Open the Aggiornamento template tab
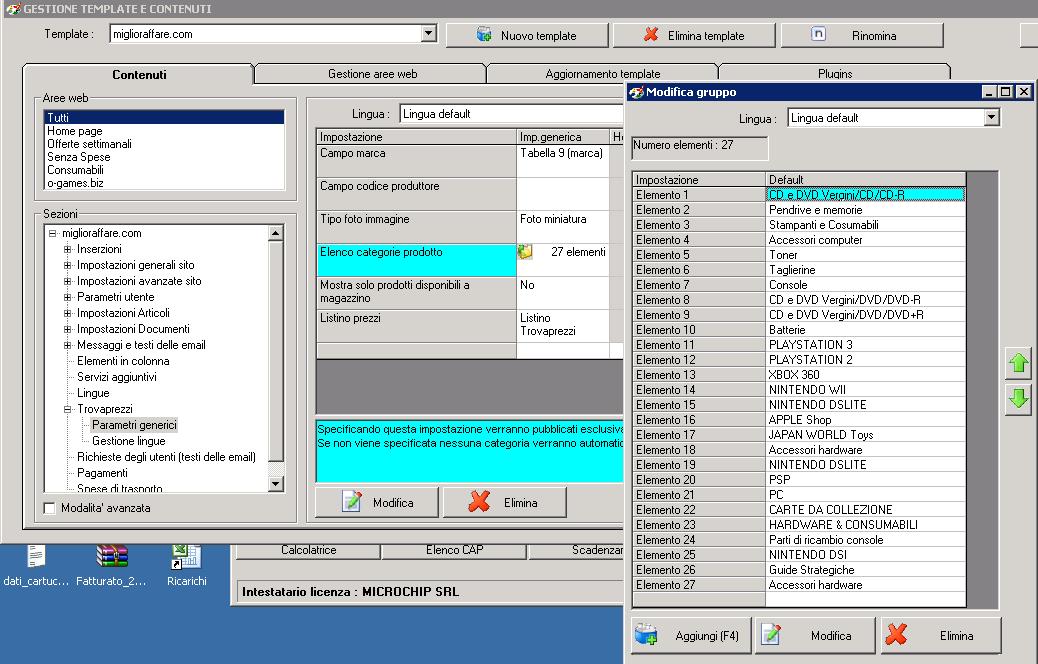 (x=602, y=74)
